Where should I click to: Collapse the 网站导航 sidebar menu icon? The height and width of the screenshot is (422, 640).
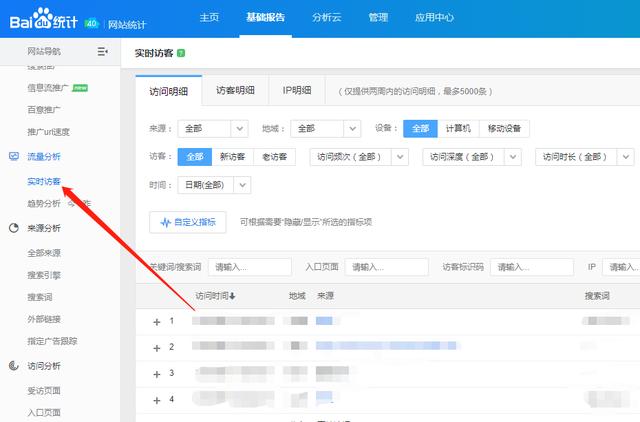[x=102, y=51]
